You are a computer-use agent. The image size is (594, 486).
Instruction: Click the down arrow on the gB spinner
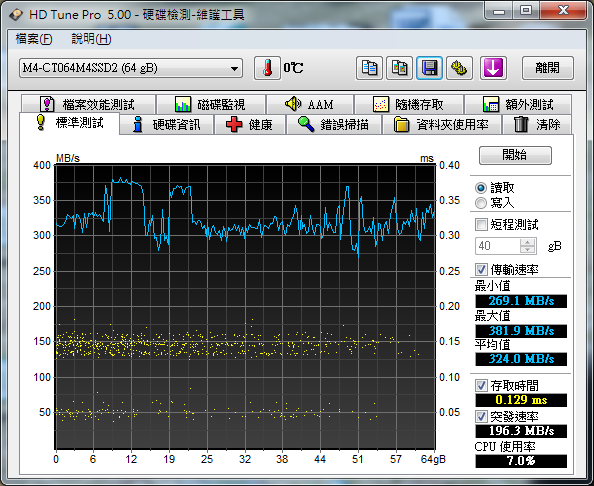point(527,249)
